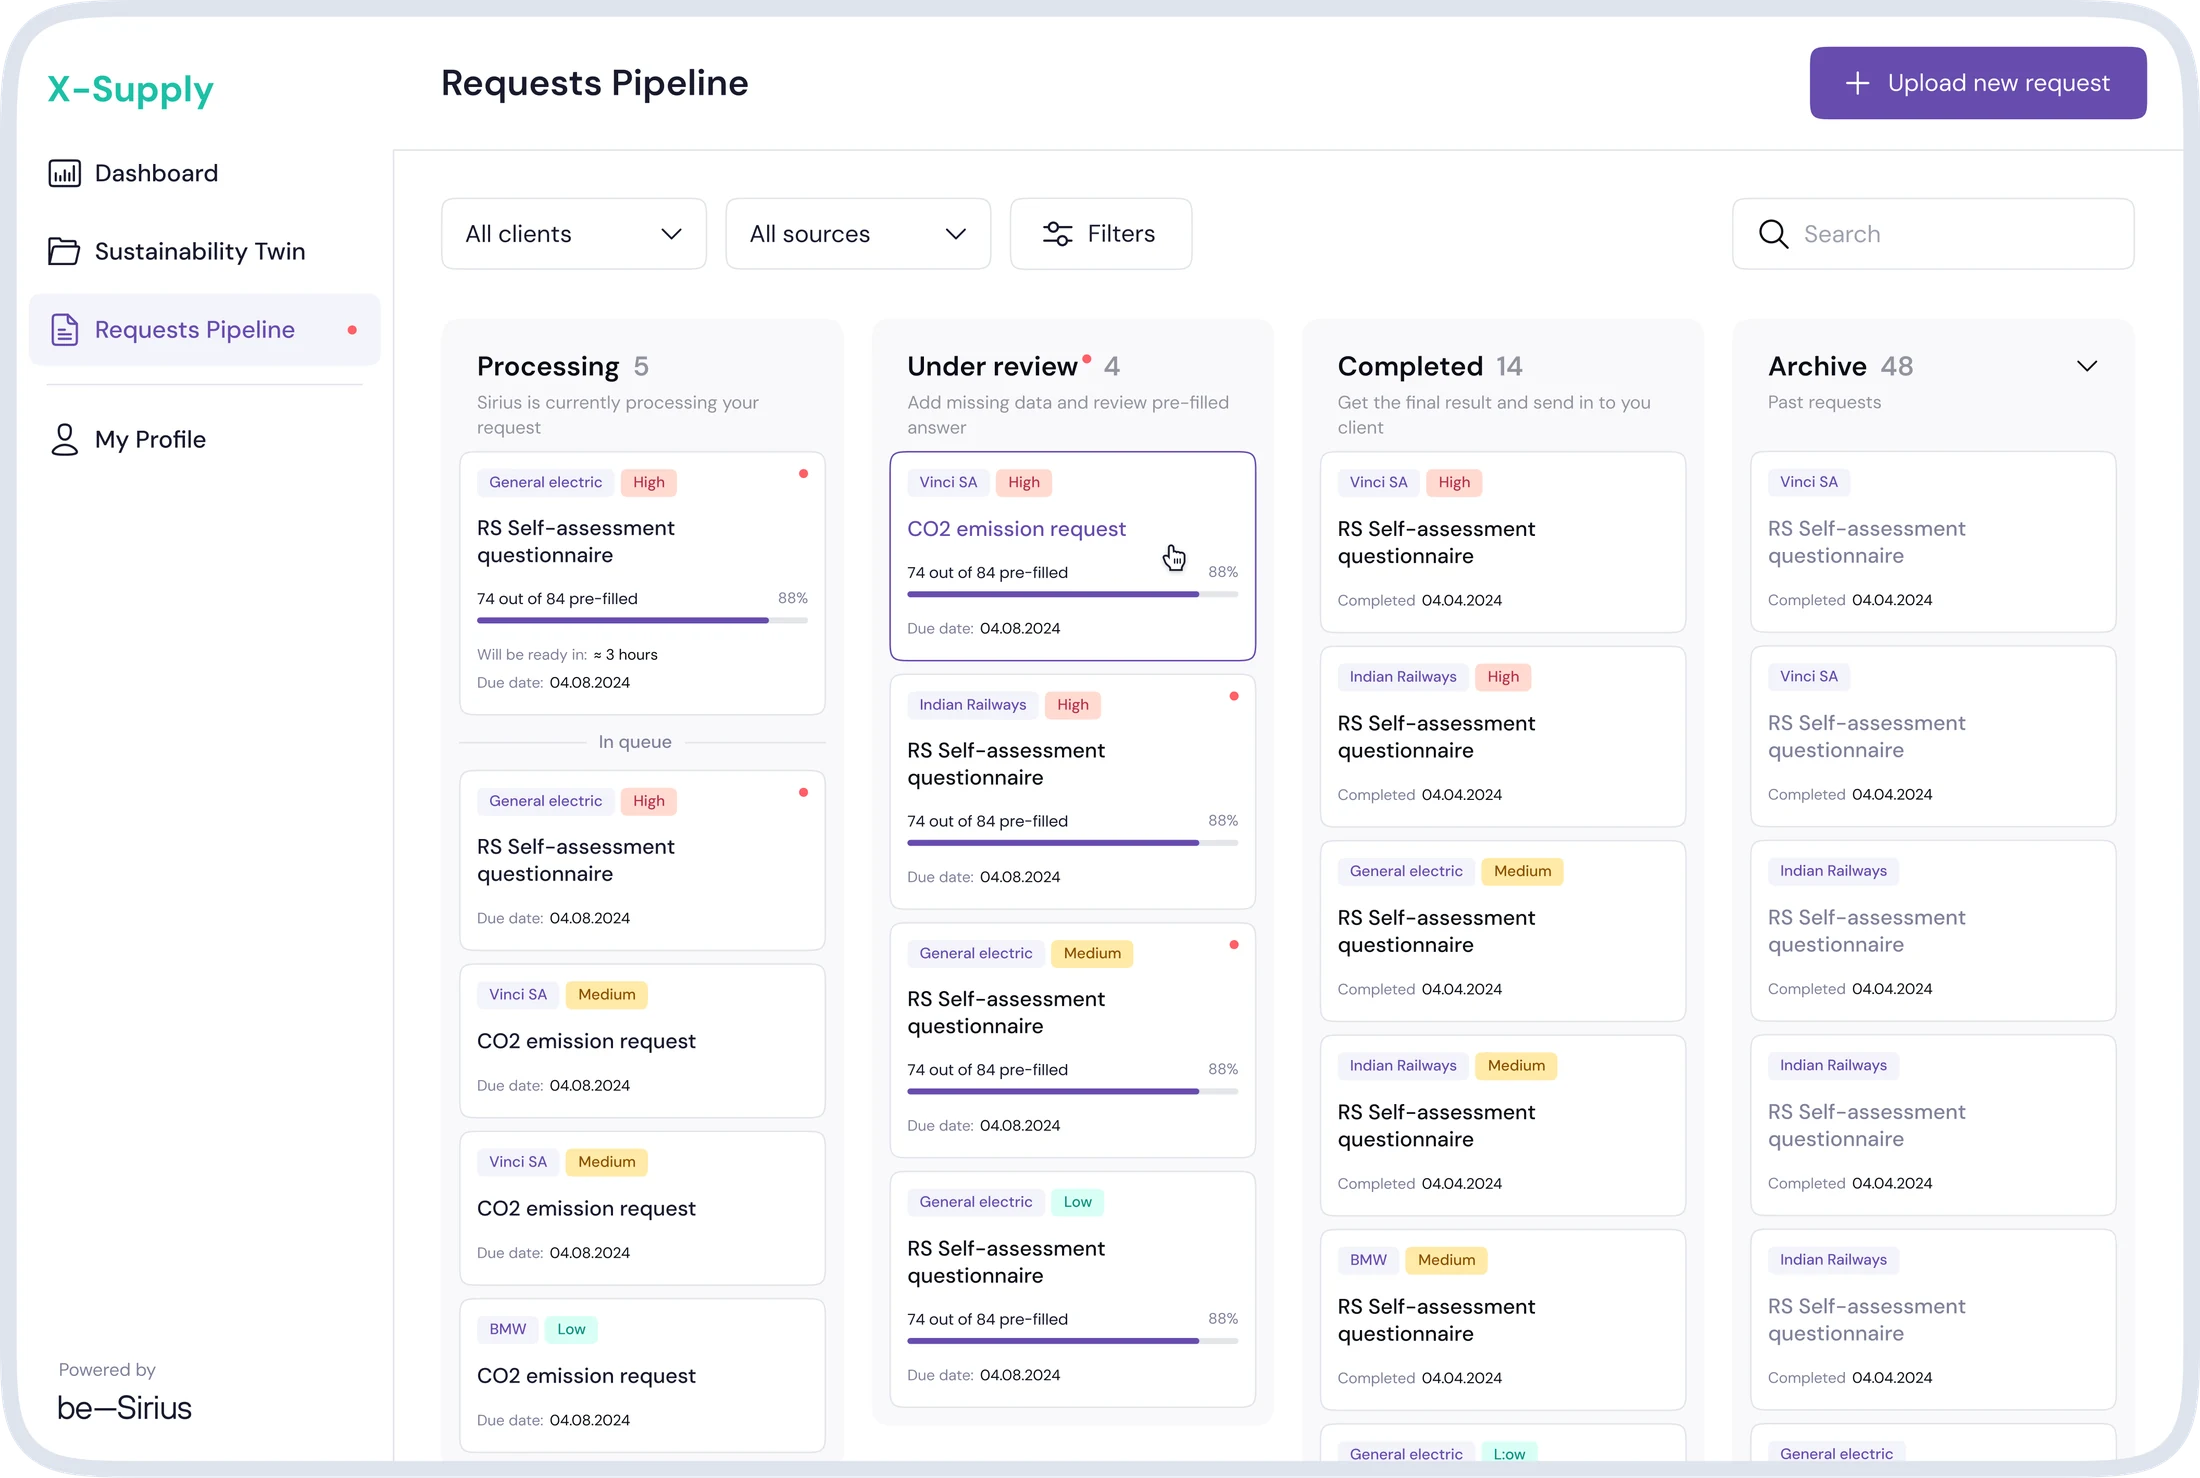Open My Profile page
Image resolution: width=2200 pixels, height=1478 pixels.
pyautogui.click(x=128, y=439)
